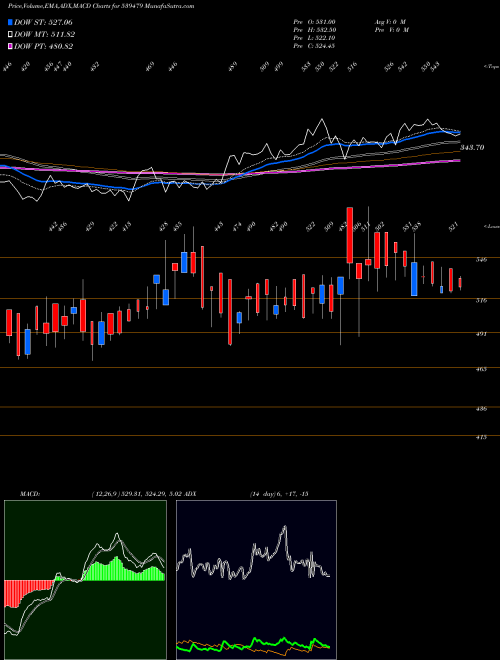Click the tallest red candlestick near chart peak
500x660 pixels.
pos(349,235)
